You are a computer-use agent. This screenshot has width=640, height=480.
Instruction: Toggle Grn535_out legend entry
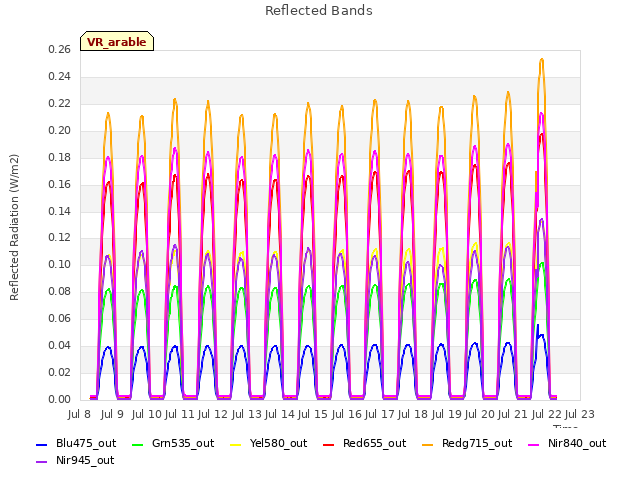click(x=173, y=443)
